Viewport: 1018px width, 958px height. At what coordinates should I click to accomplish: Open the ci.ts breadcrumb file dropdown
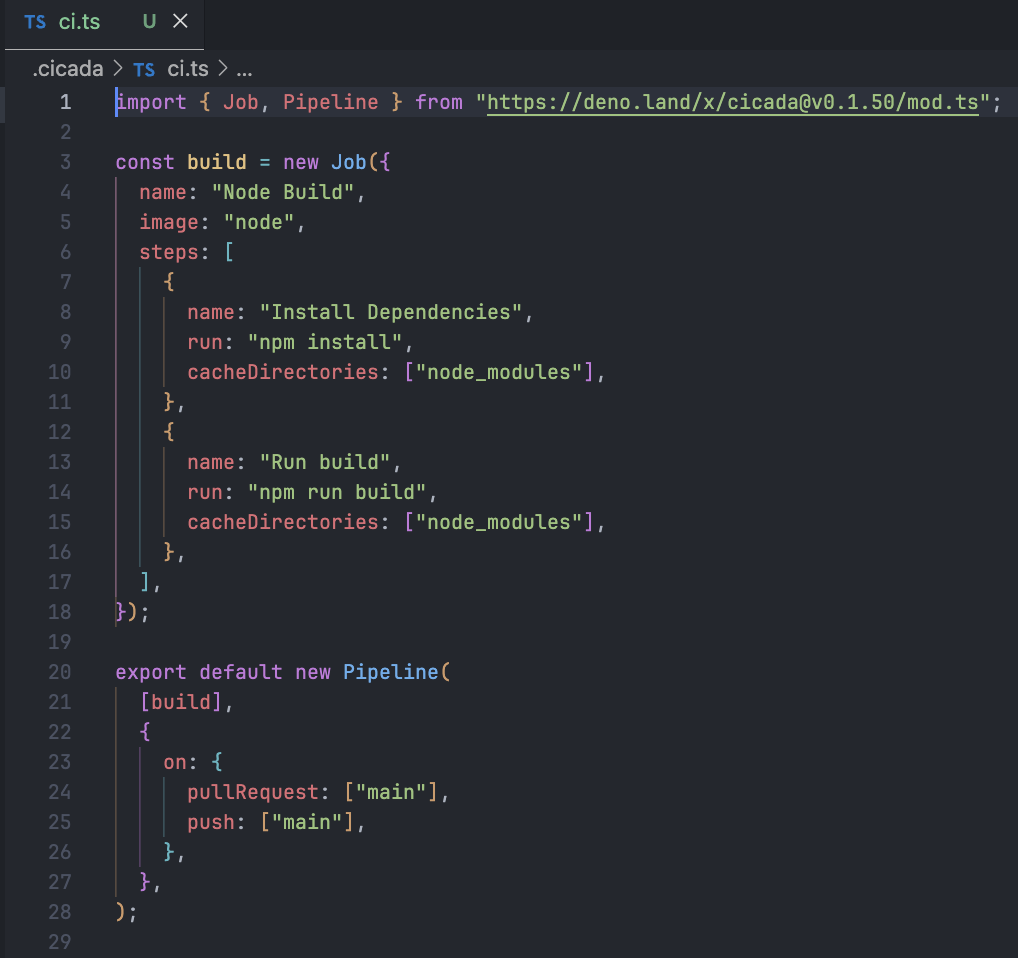pos(187,69)
